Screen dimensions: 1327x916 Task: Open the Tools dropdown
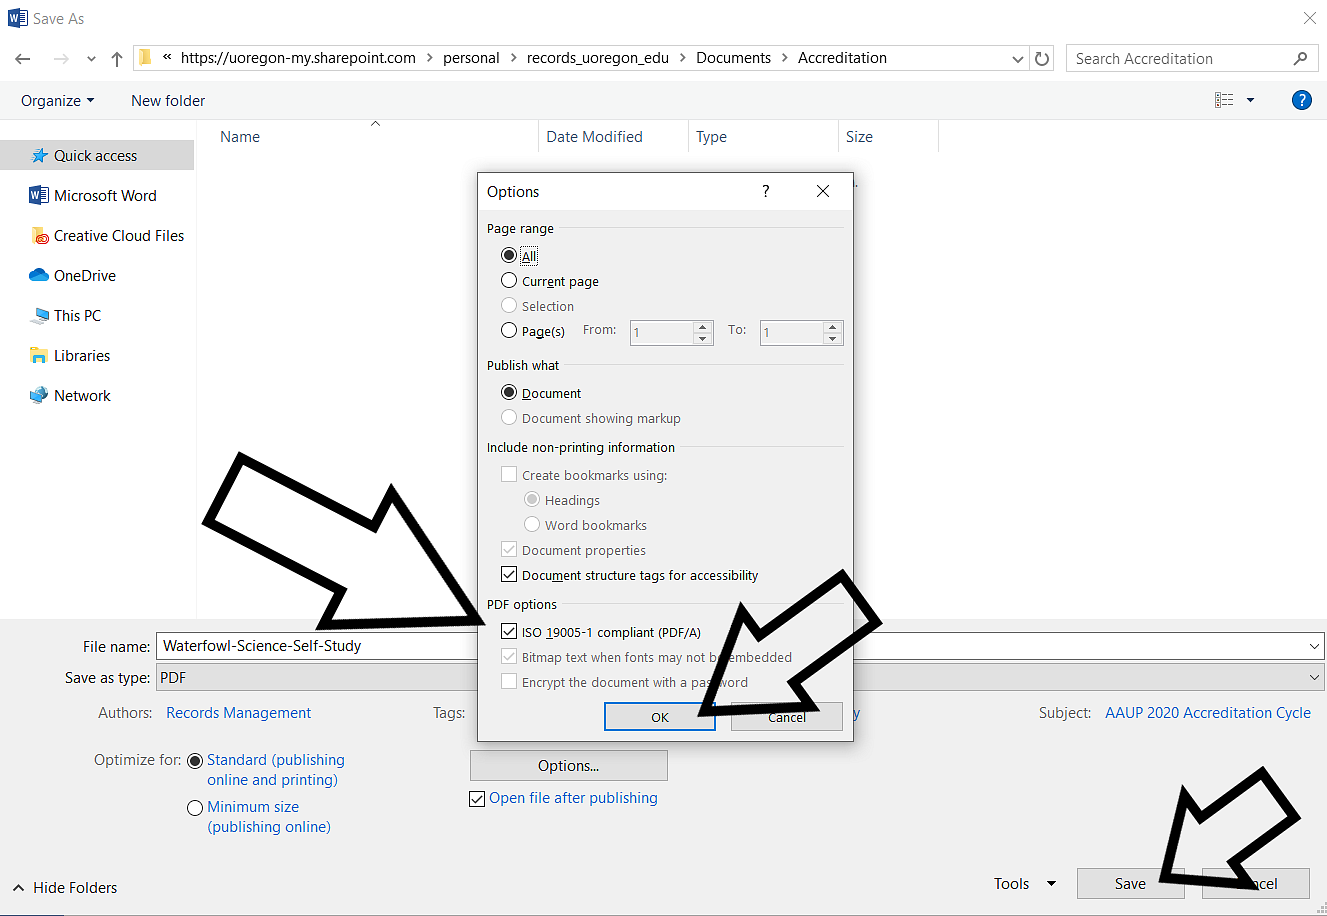[x=1025, y=884]
